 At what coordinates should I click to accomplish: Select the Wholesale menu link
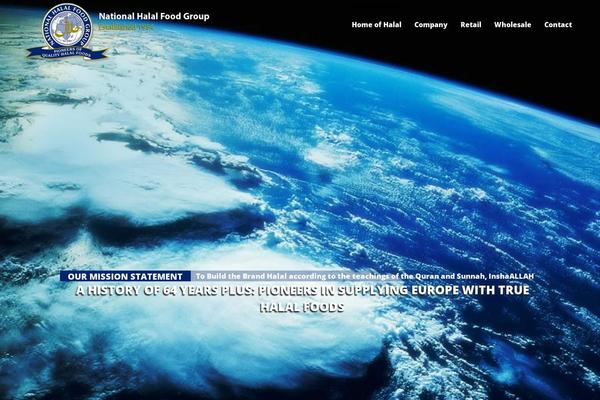pos(512,25)
